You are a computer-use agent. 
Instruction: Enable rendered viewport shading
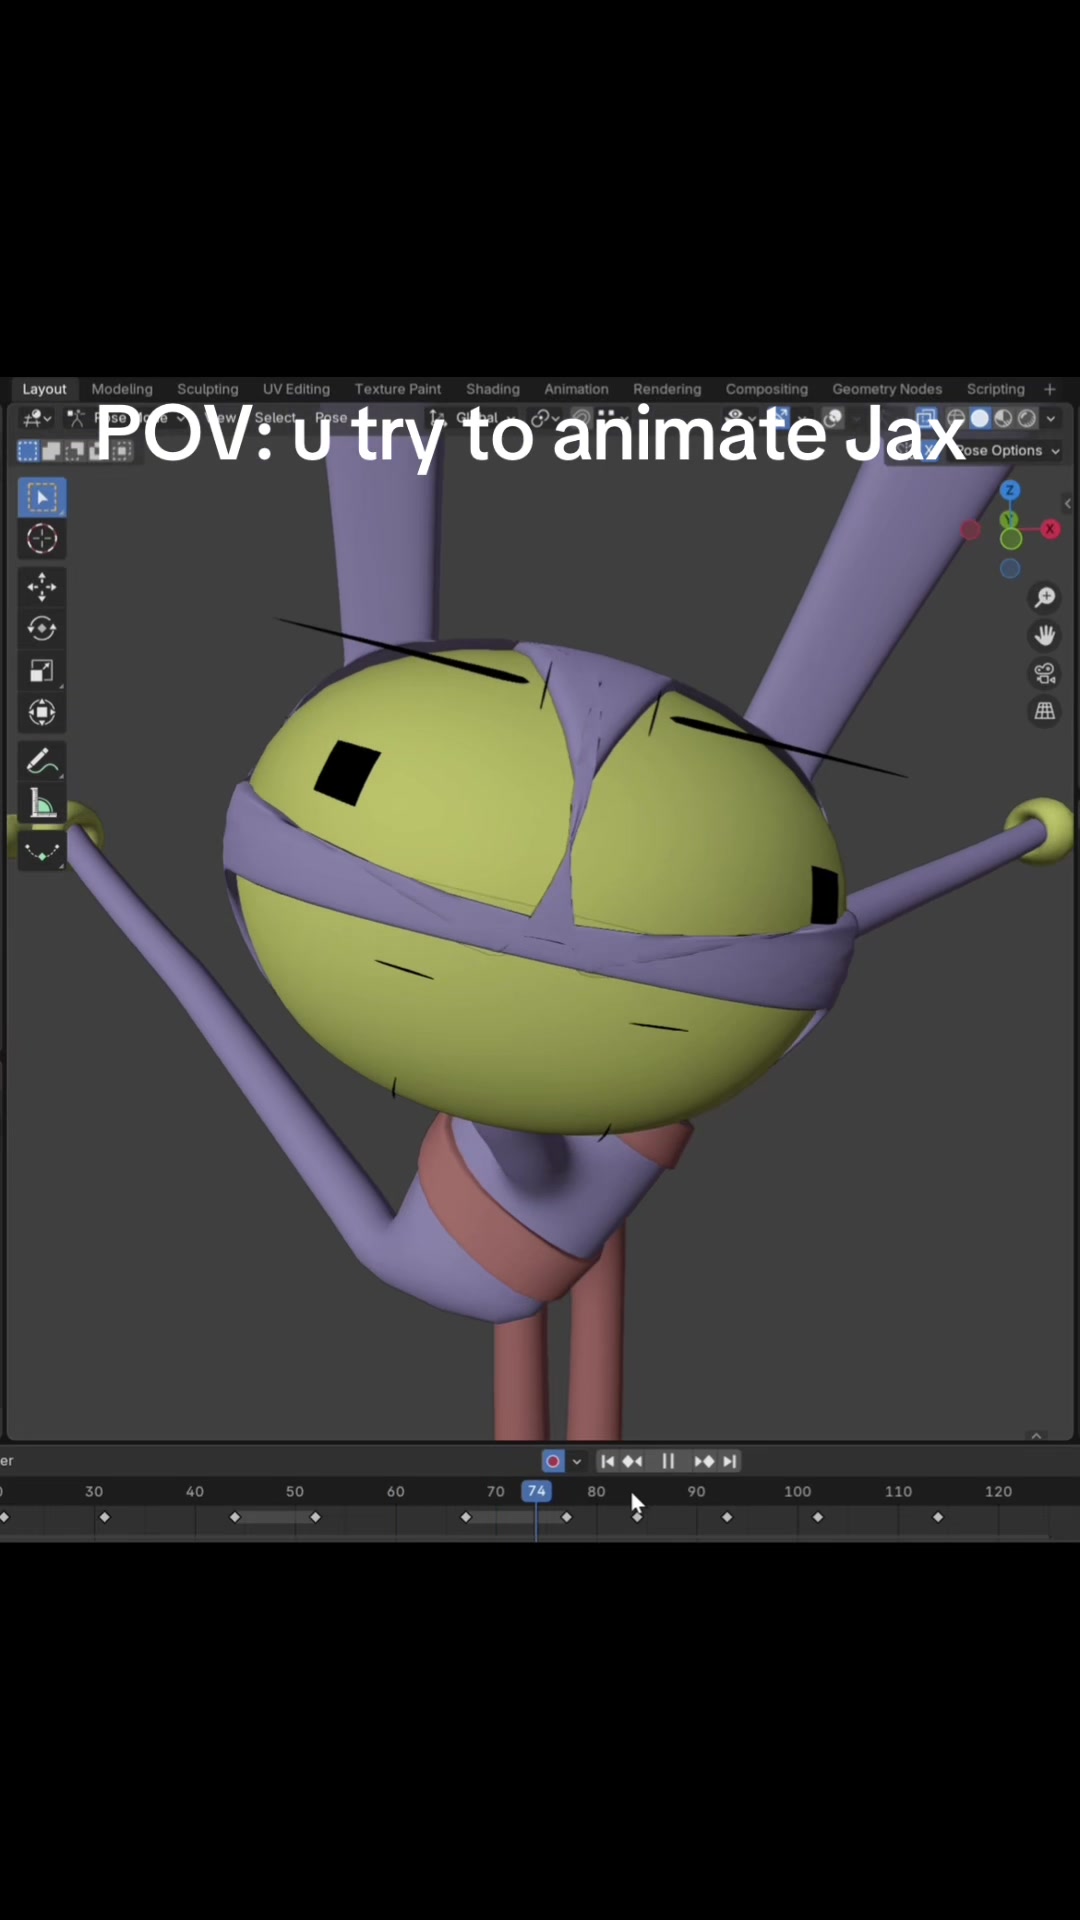click(1027, 418)
